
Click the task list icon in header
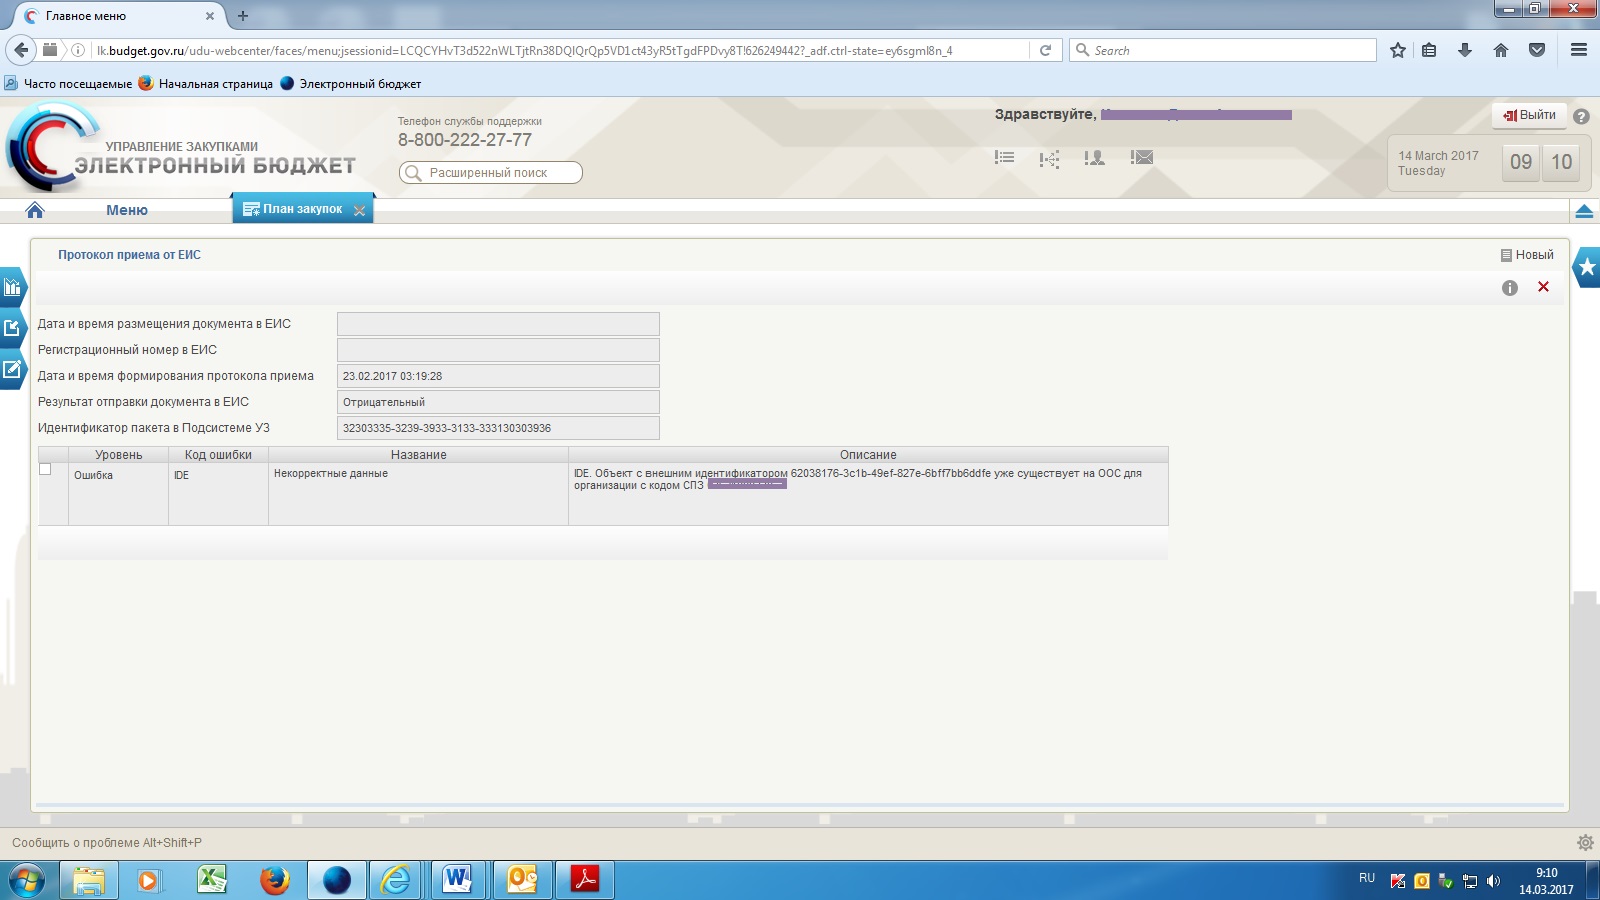(1004, 157)
